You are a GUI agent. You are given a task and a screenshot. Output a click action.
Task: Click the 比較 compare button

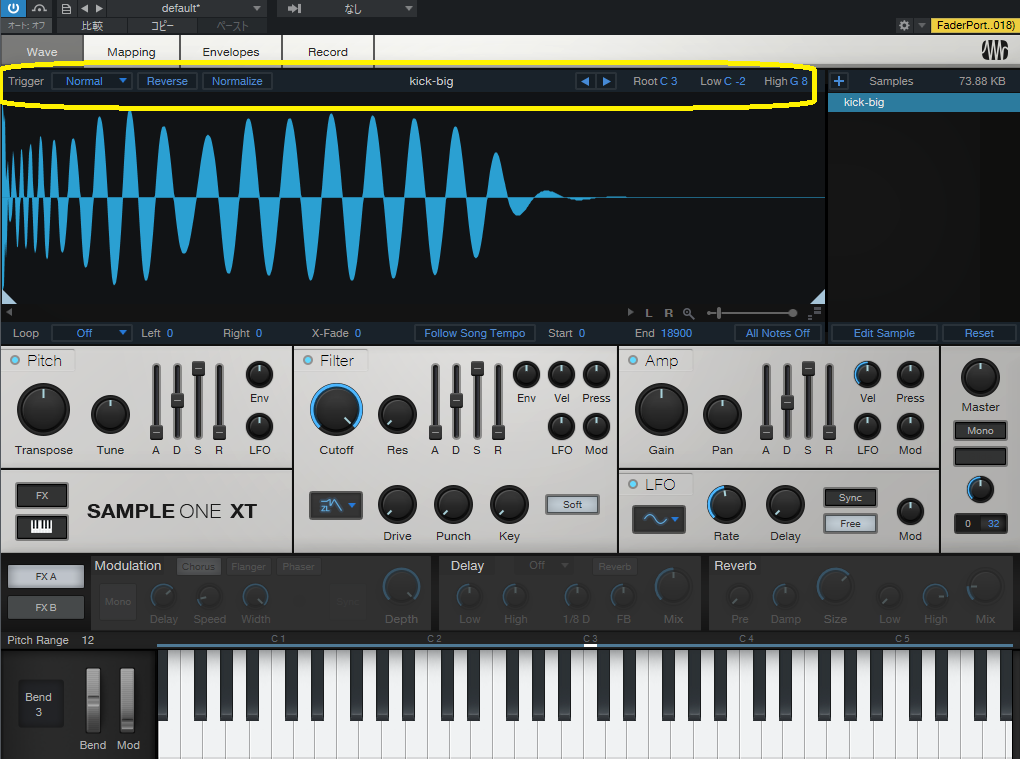coord(92,25)
